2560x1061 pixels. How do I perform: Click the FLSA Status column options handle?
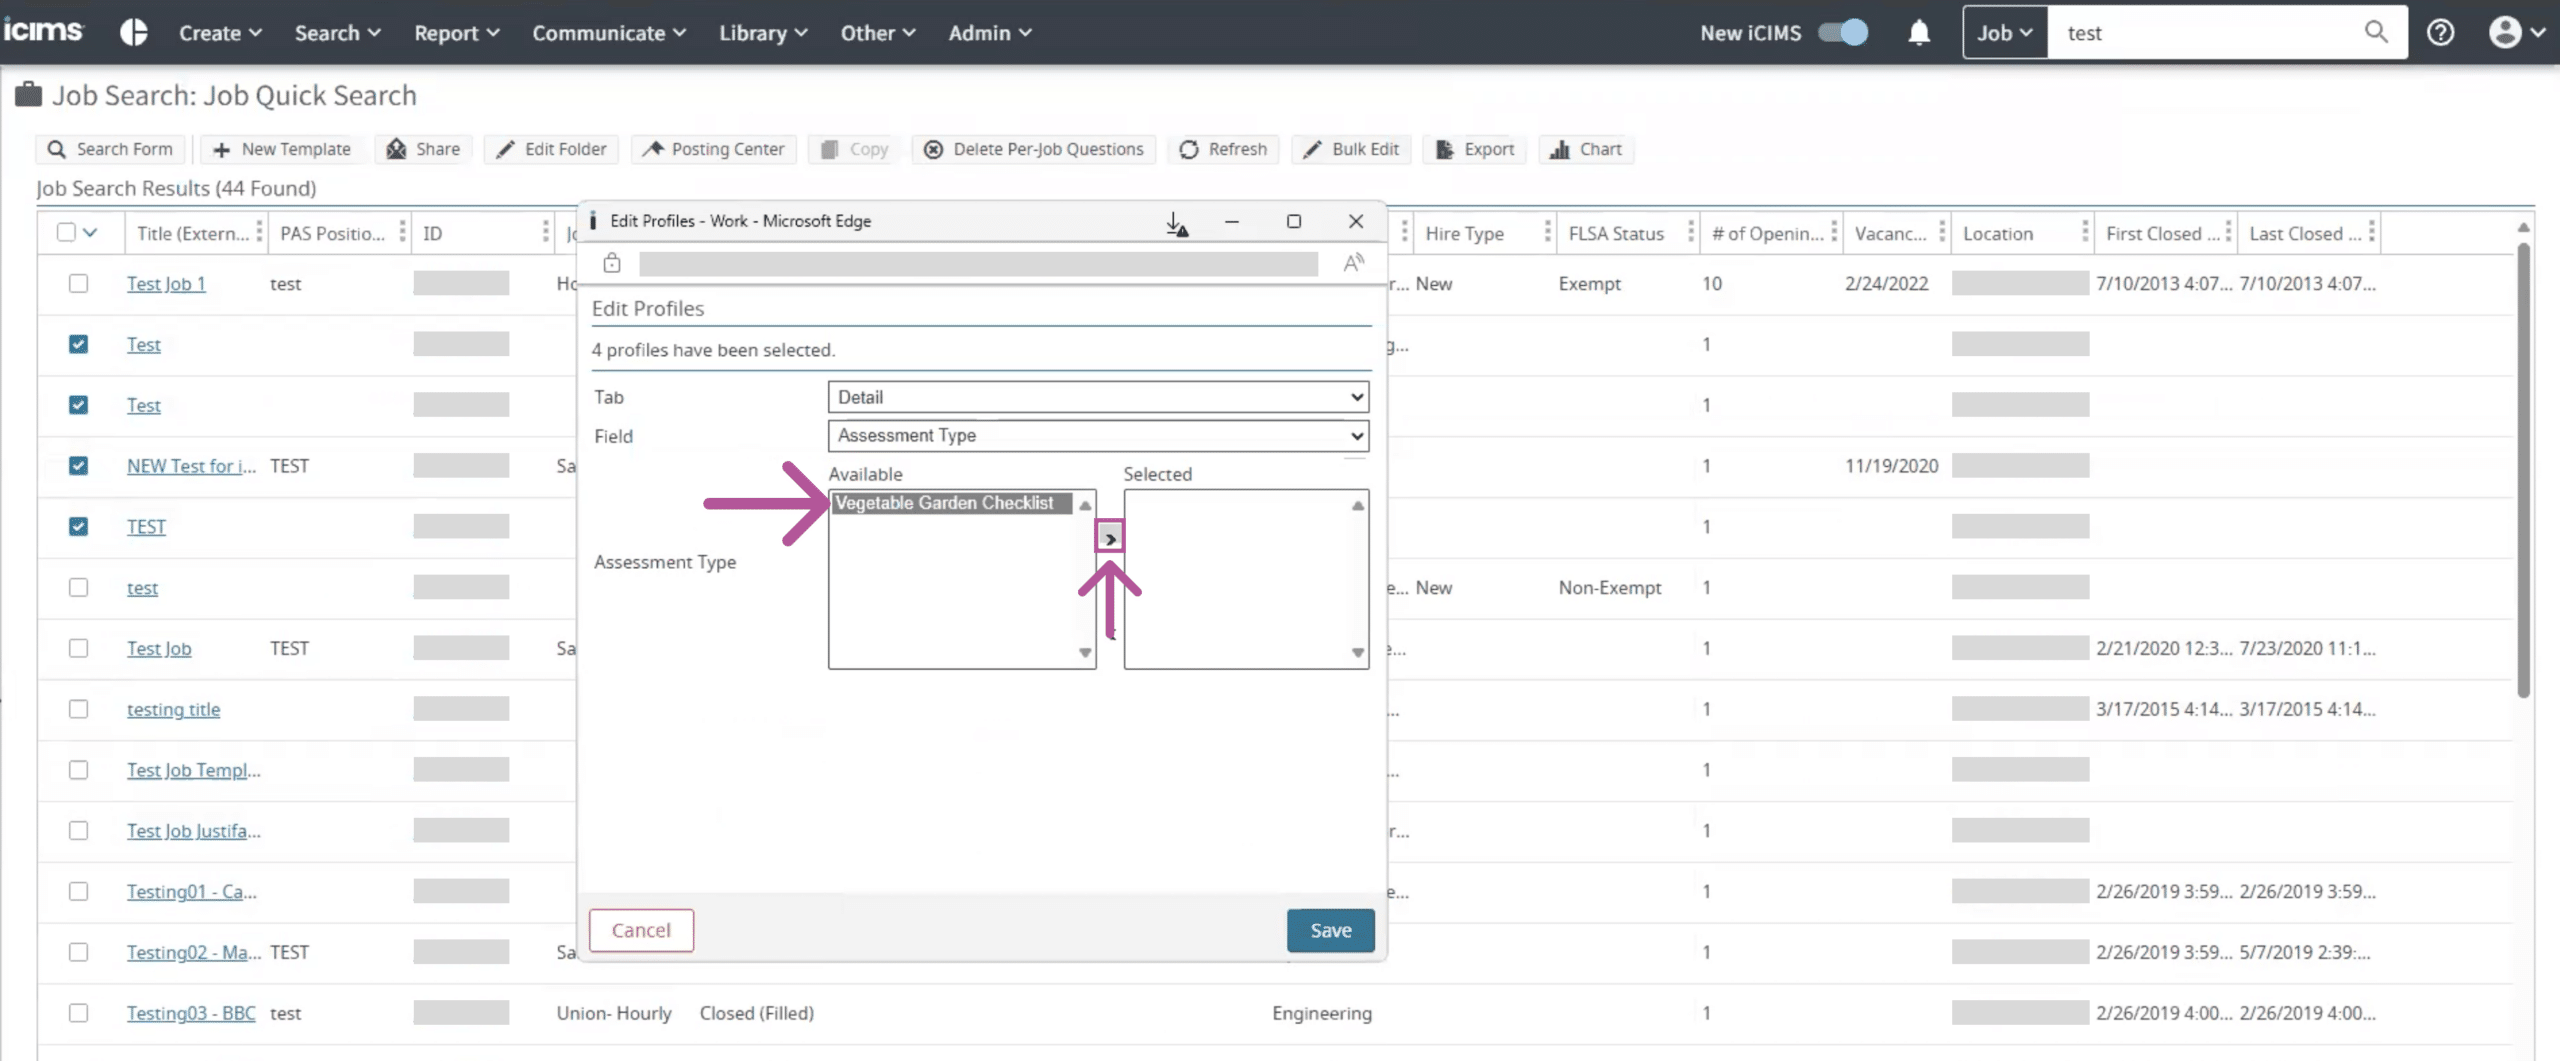pos(1690,232)
